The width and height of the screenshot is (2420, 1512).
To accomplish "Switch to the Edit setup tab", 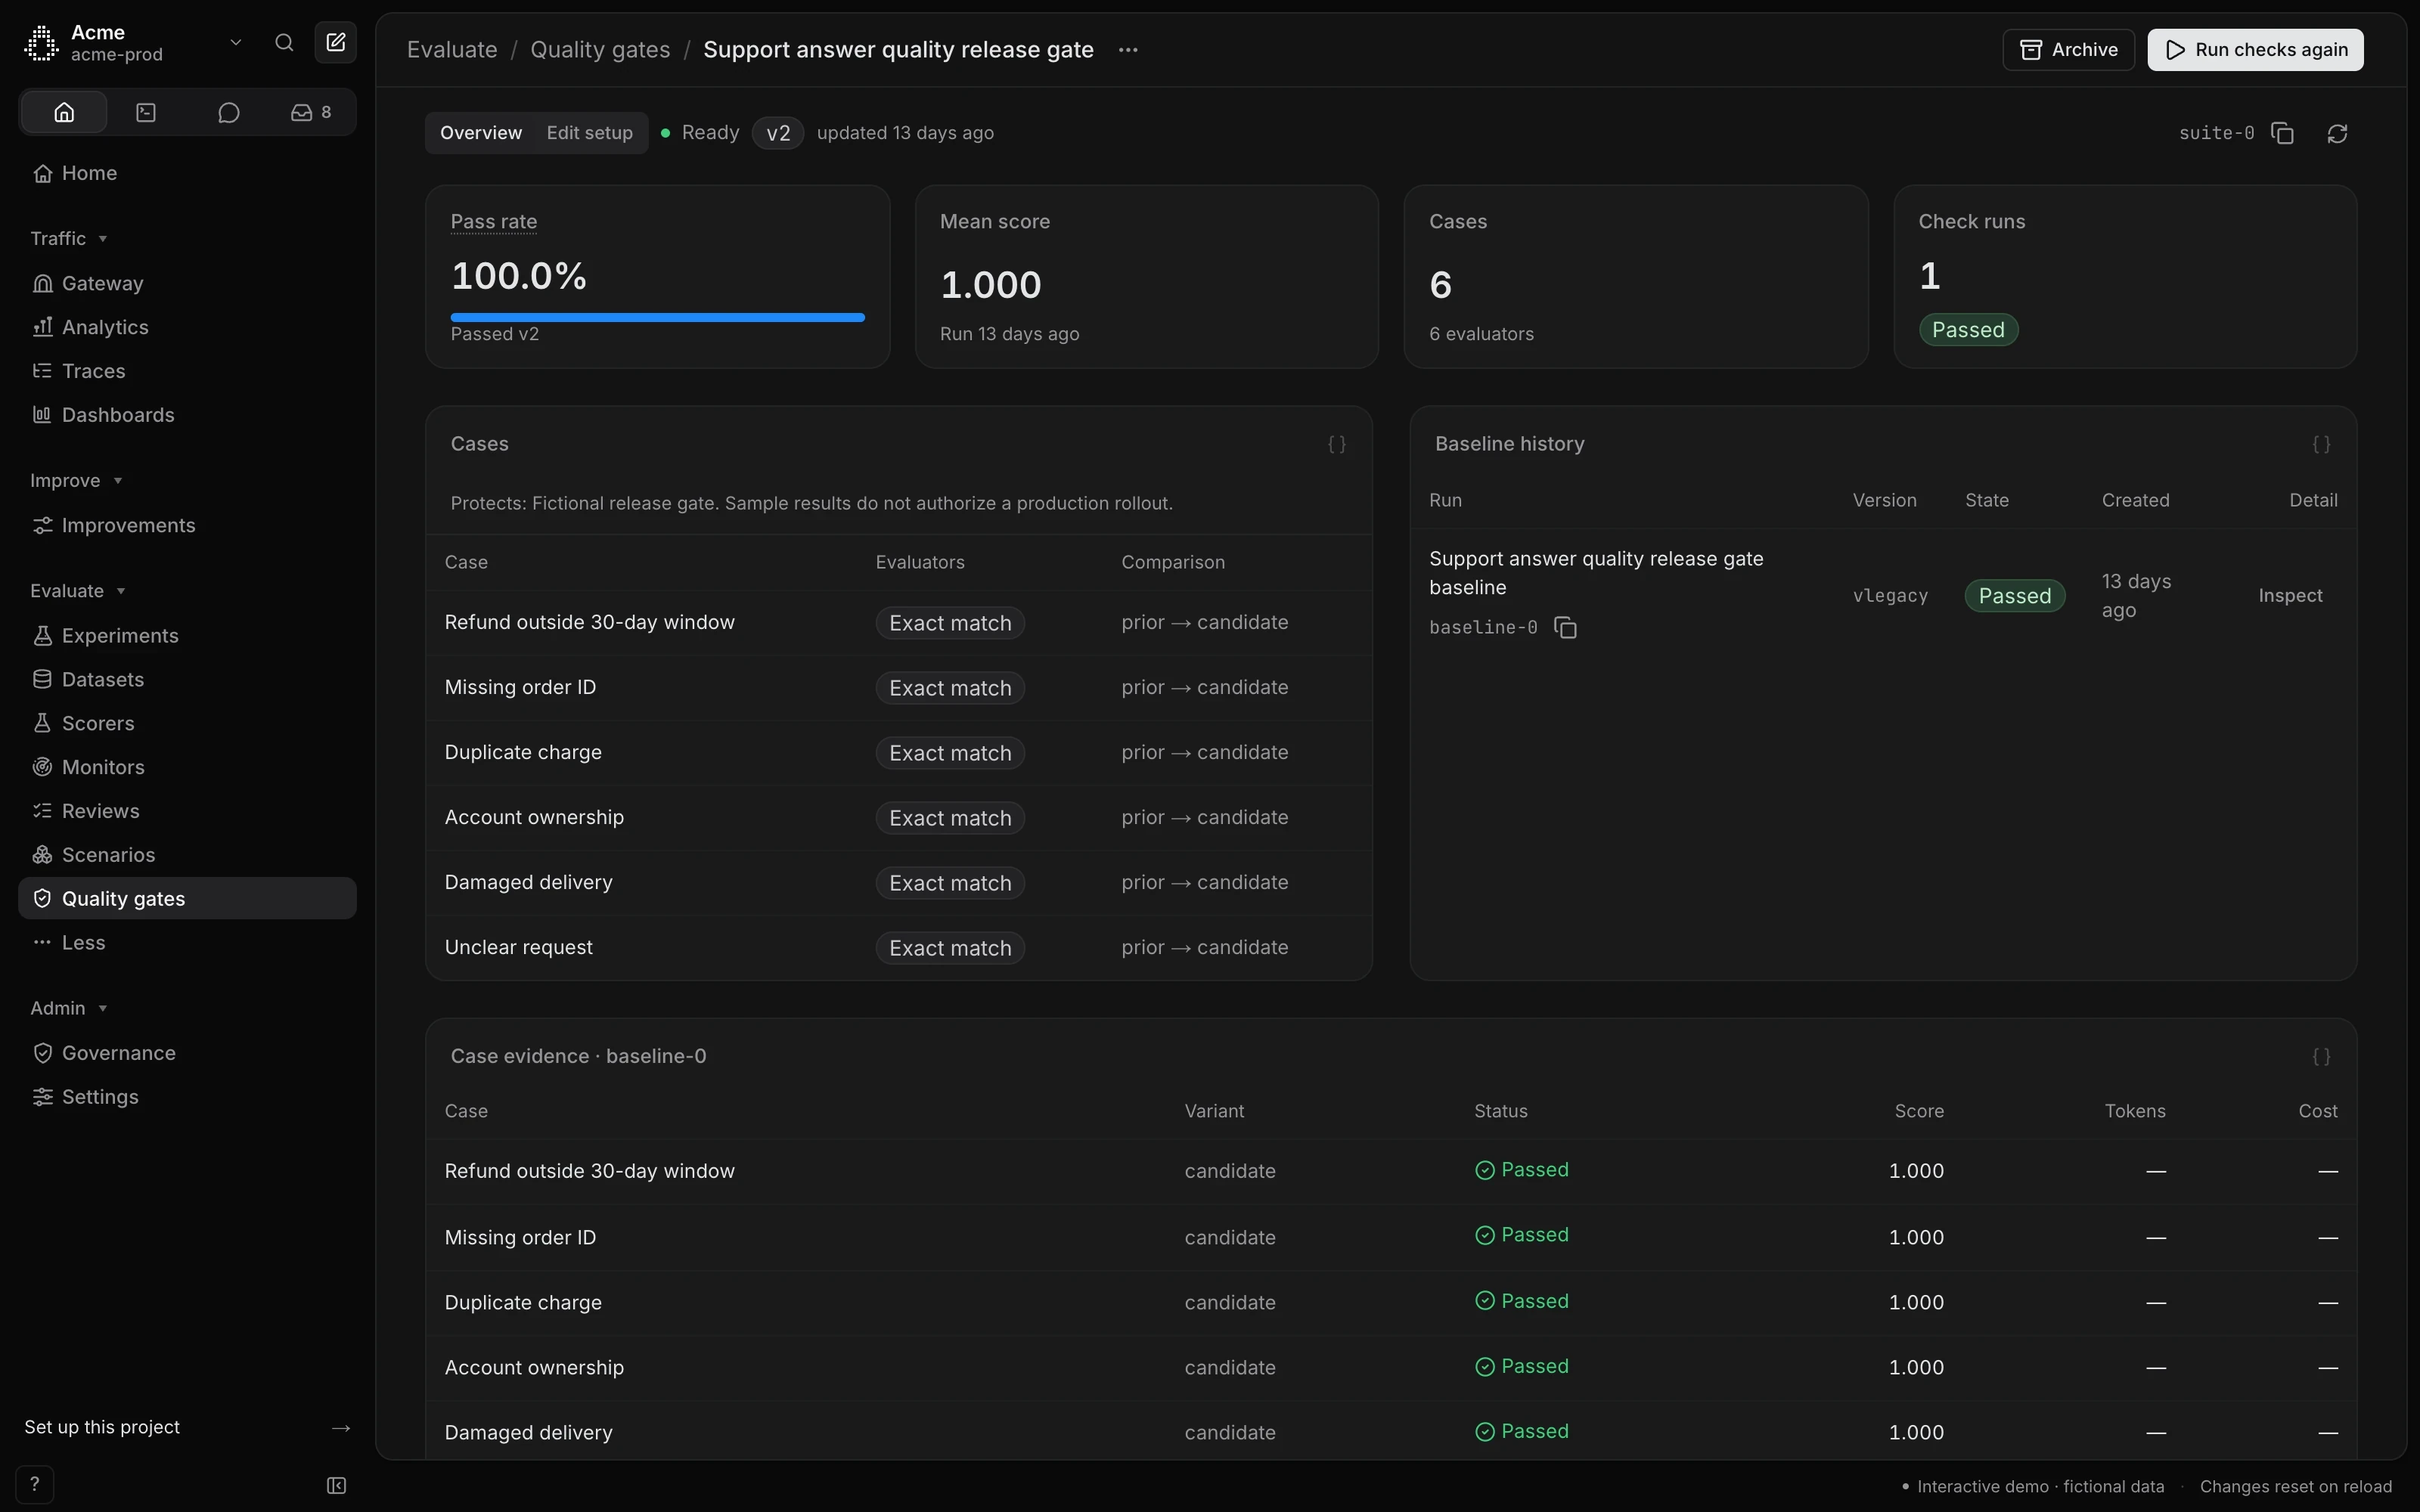I will click(589, 133).
